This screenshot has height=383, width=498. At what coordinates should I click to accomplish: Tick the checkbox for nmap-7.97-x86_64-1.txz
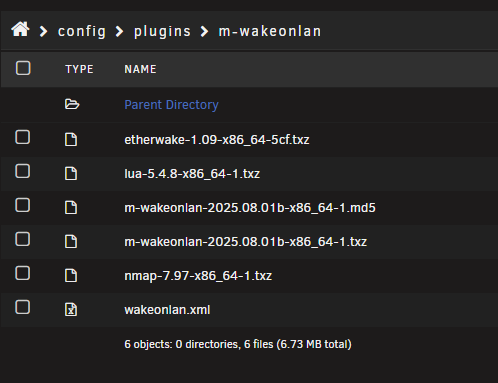[x=23, y=273]
